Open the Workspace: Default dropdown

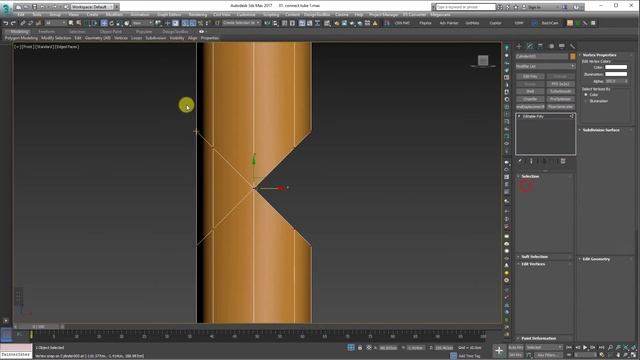point(93,7)
